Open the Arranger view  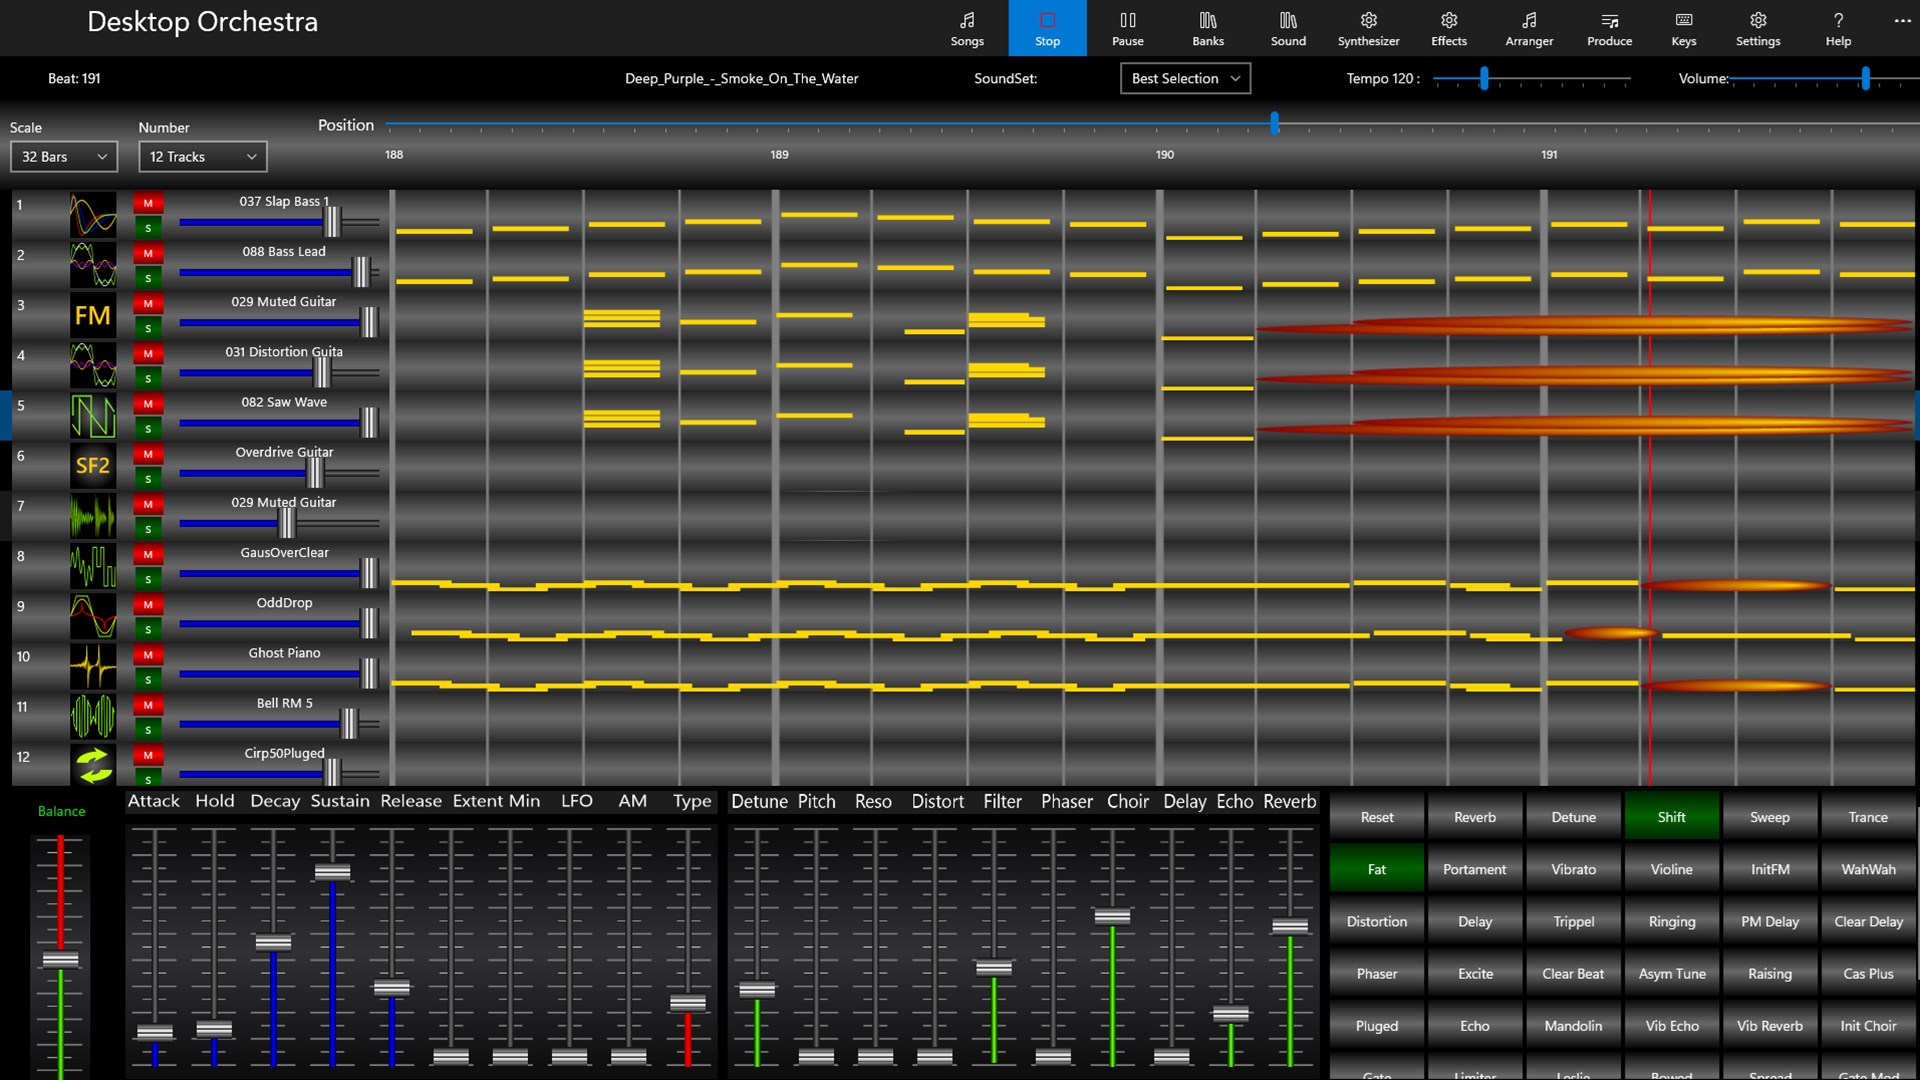tap(1528, 28)
